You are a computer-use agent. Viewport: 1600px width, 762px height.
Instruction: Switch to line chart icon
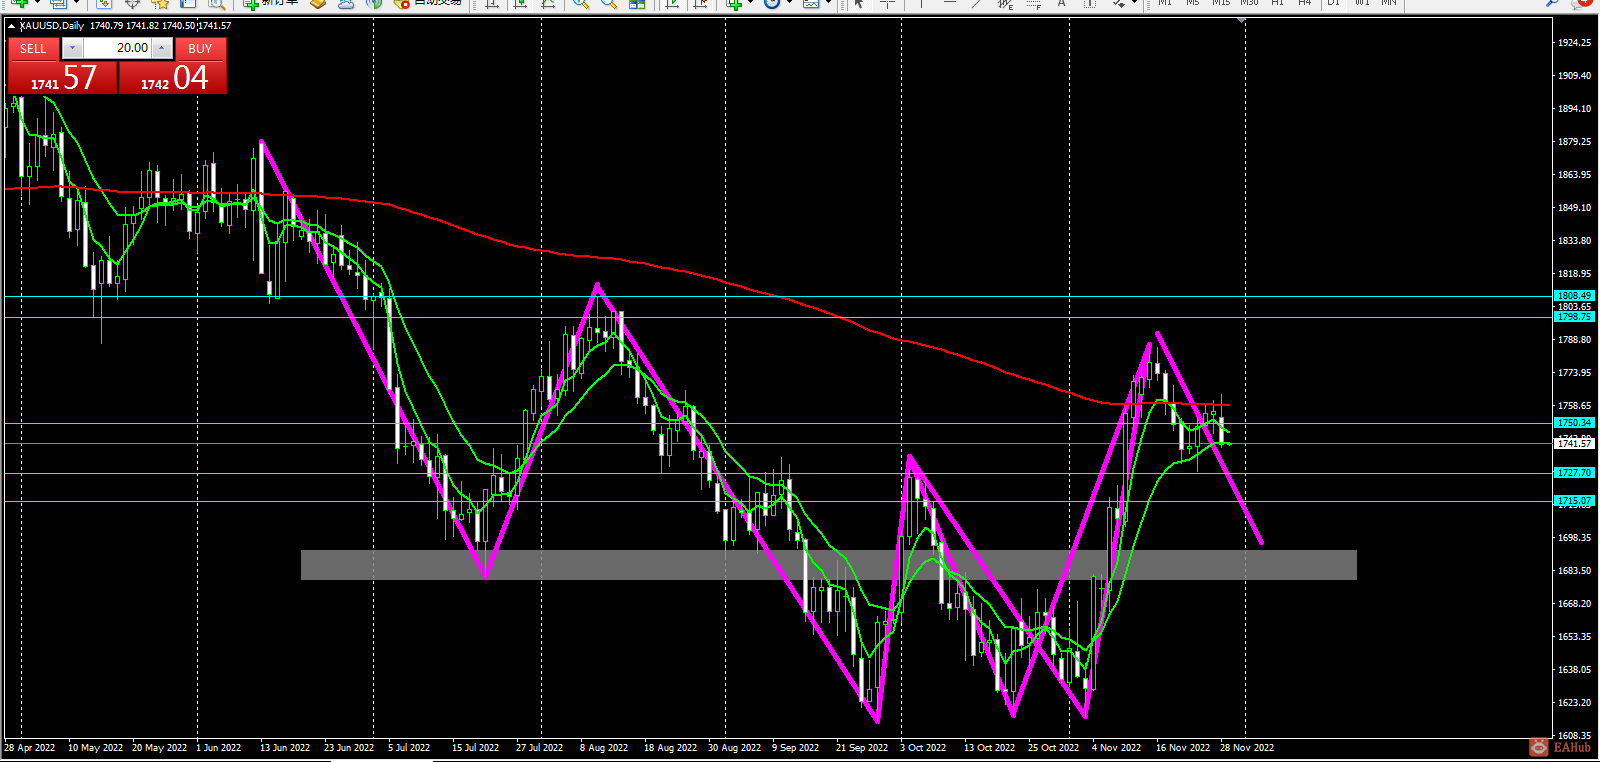pyautogui.click(x=548, y=4)
